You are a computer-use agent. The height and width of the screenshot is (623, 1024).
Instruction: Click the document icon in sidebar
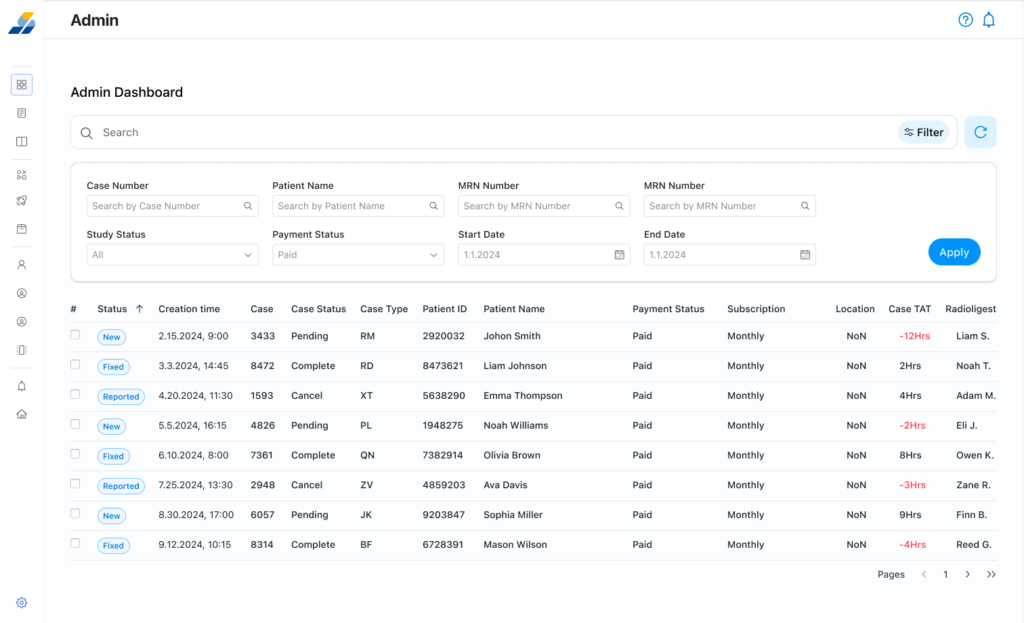(x=22, y=113)
